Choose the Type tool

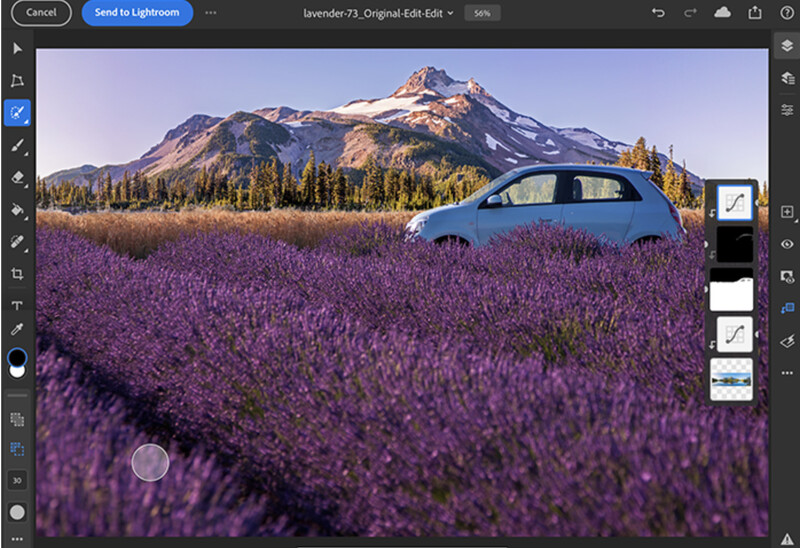(x=17, y=305)
